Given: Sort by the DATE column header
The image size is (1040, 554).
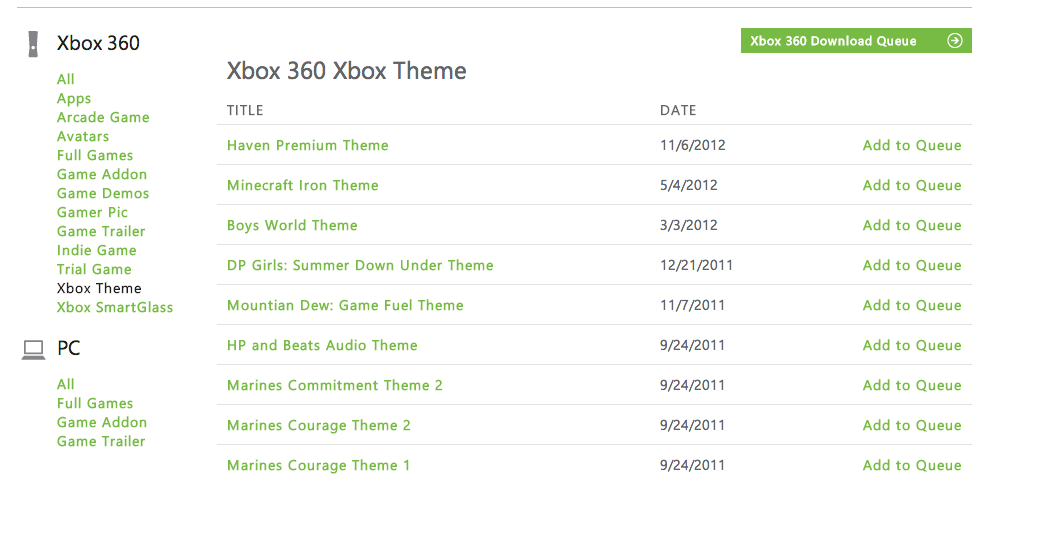Looking at the screenshot, I should point(678,110).
